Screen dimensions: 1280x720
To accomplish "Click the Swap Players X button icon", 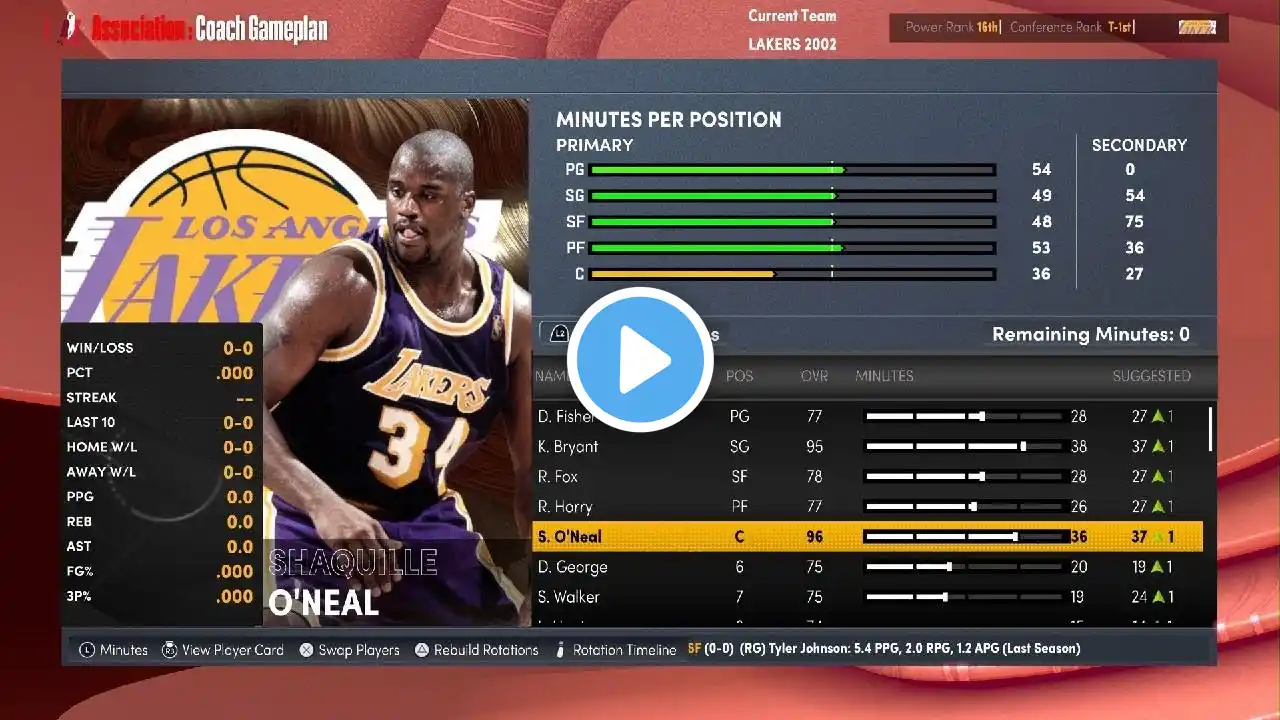I will [307, 650].
